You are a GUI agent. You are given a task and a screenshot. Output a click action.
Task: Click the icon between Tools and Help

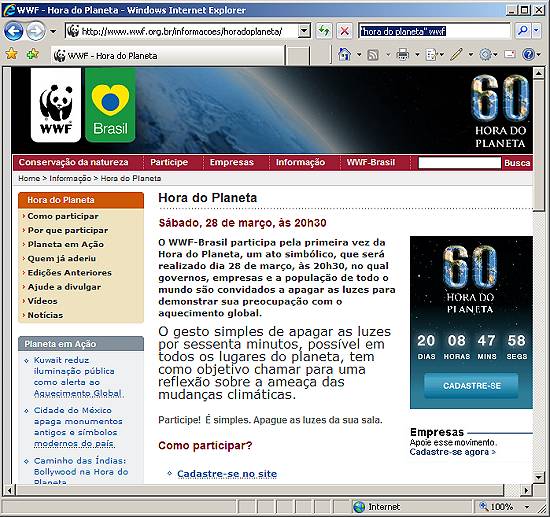click(x=510, y=54)
